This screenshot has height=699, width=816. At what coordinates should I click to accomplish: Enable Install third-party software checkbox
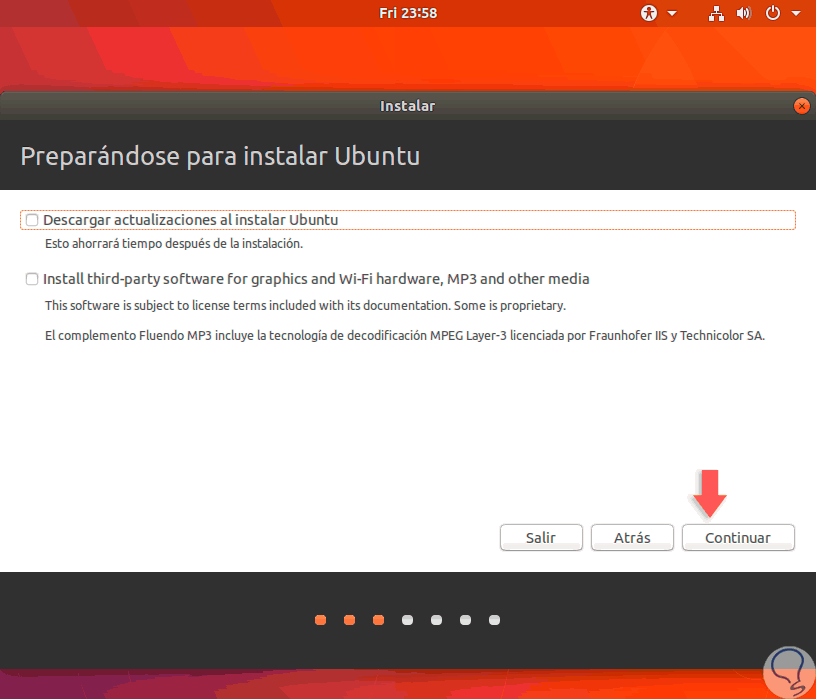pyautogui.click(x=32, y=279)
